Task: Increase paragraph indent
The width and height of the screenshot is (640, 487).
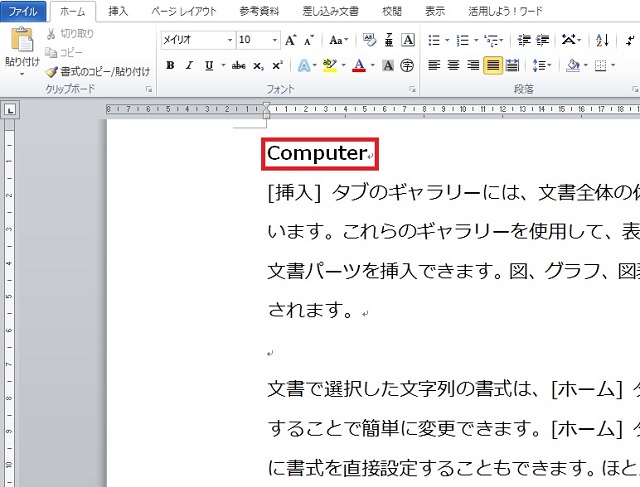Action: (x=543, y=40)
